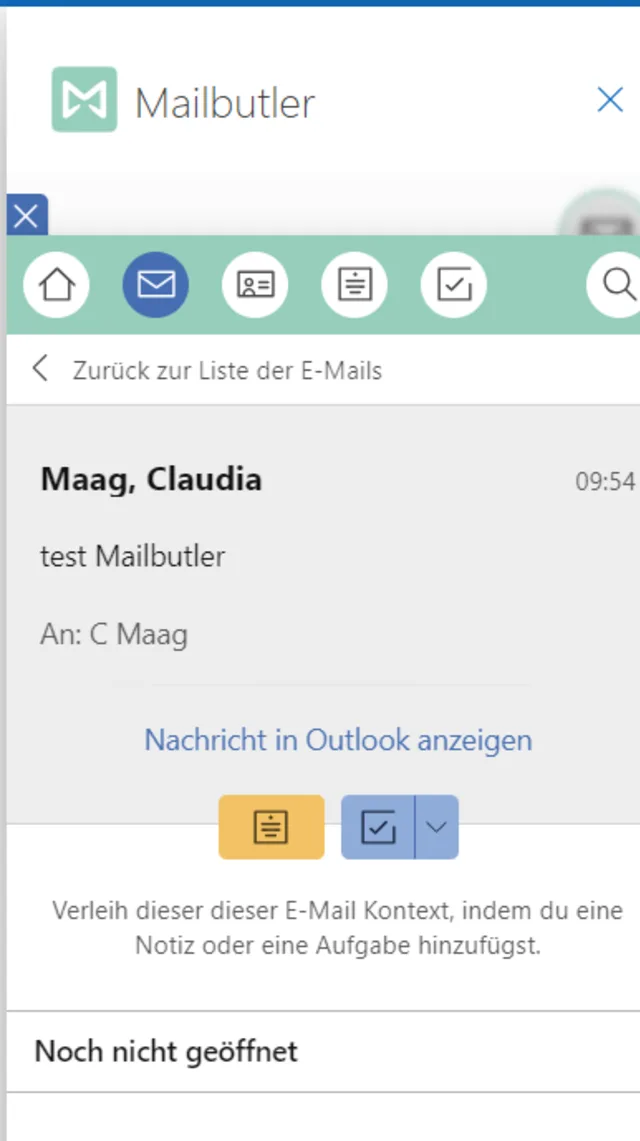
Task: Expand the dropdown arrow beside the task button
Action: point(437,827)
